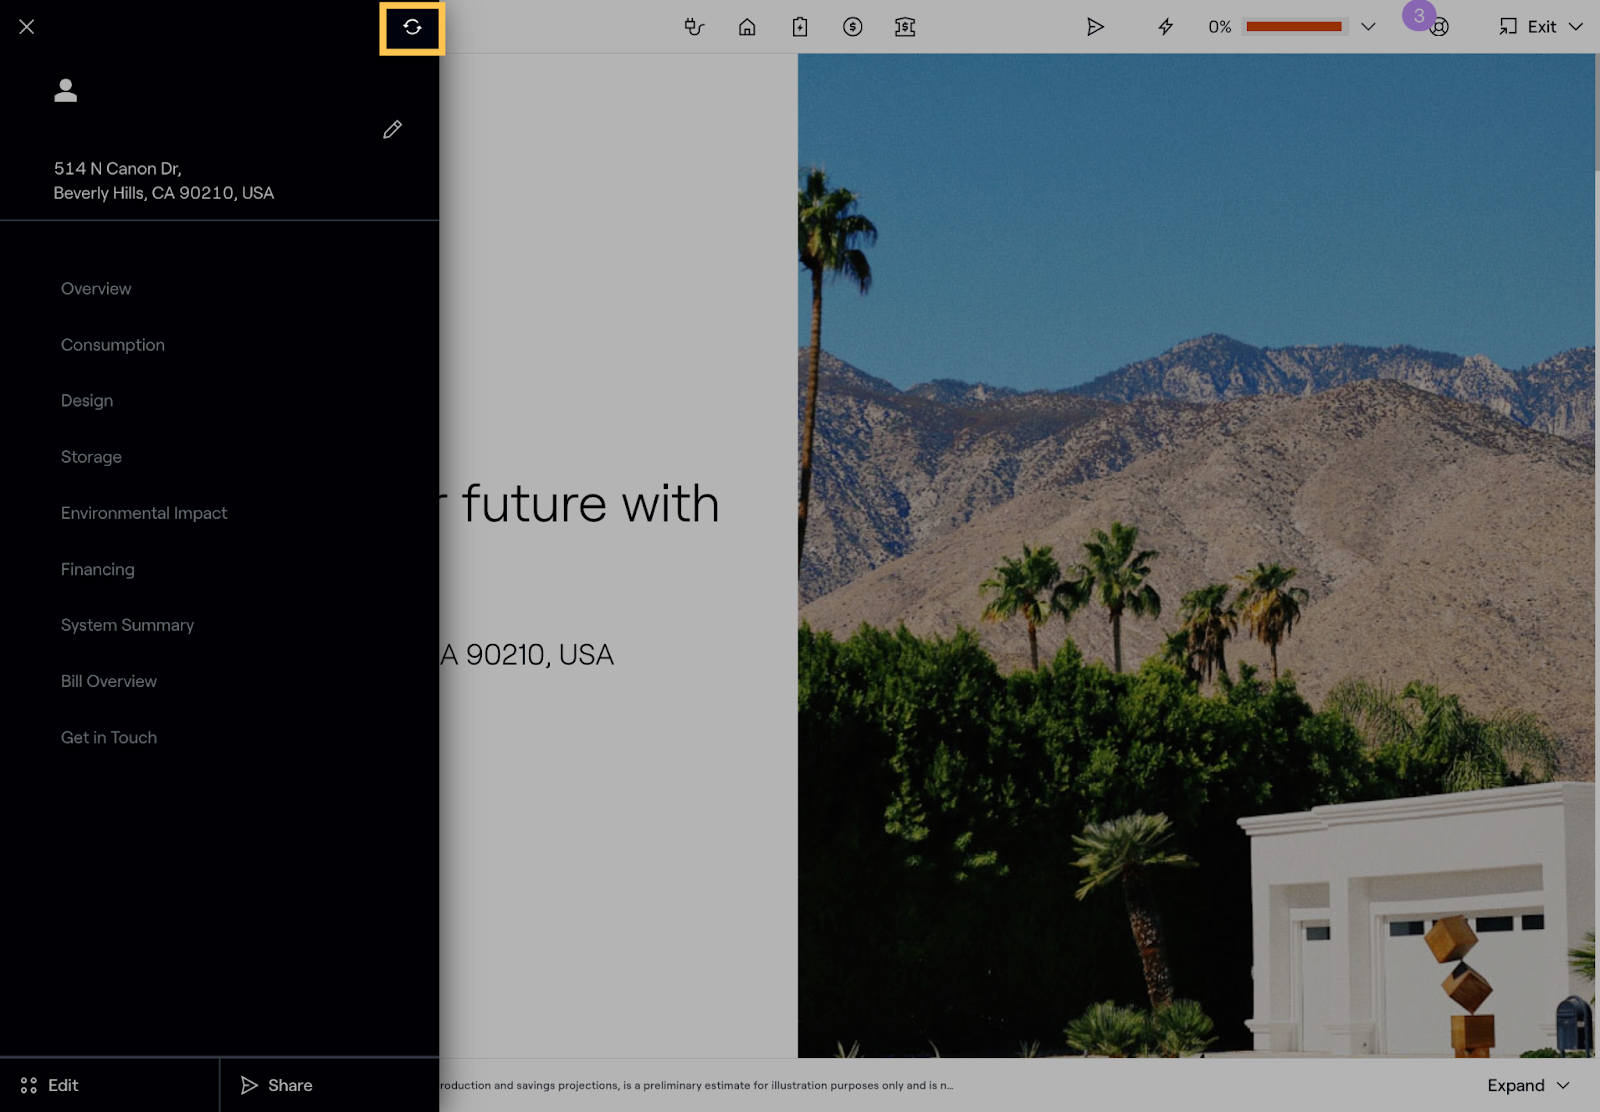Open the battery storage icon
Viewport: 1600px width, 1112px height.
[x=800, y=27]
